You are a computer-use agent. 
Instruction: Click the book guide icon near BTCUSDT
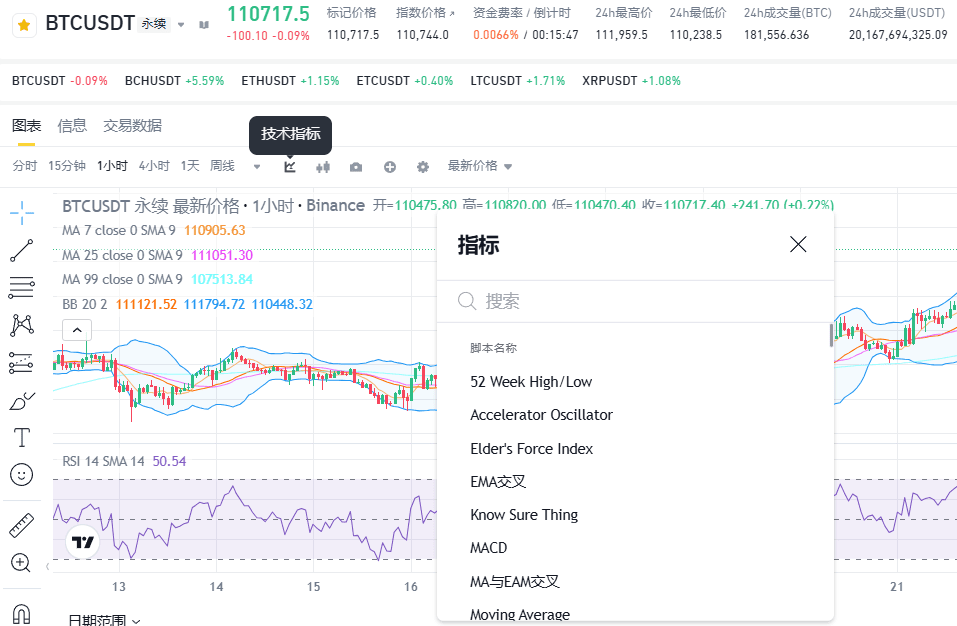204,25
